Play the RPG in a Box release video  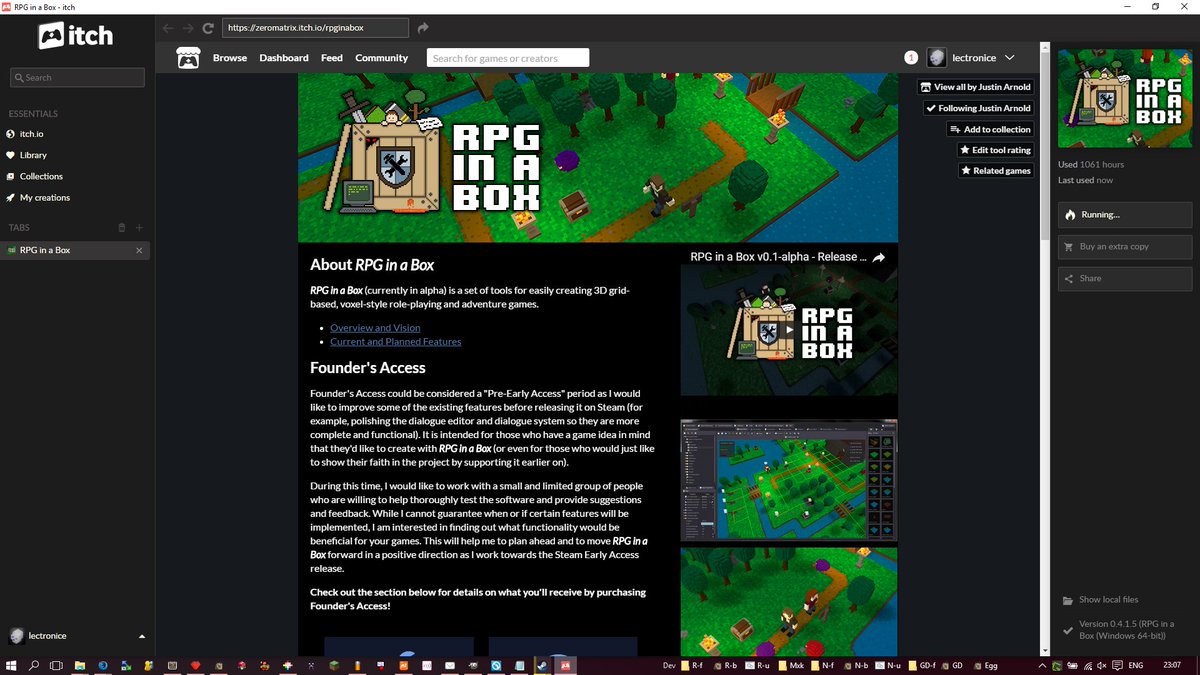tap(789, 330)
